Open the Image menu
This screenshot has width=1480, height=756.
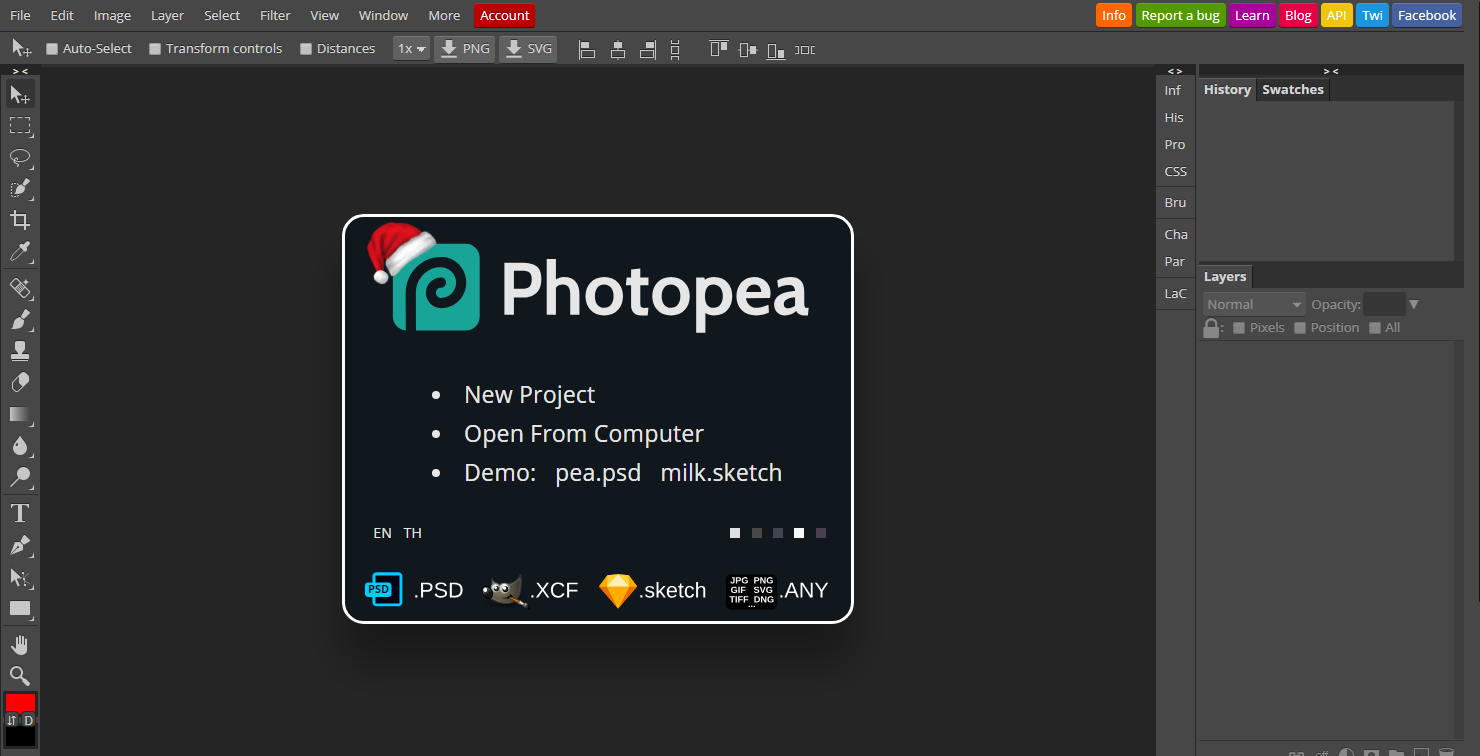tap(112, 15)
